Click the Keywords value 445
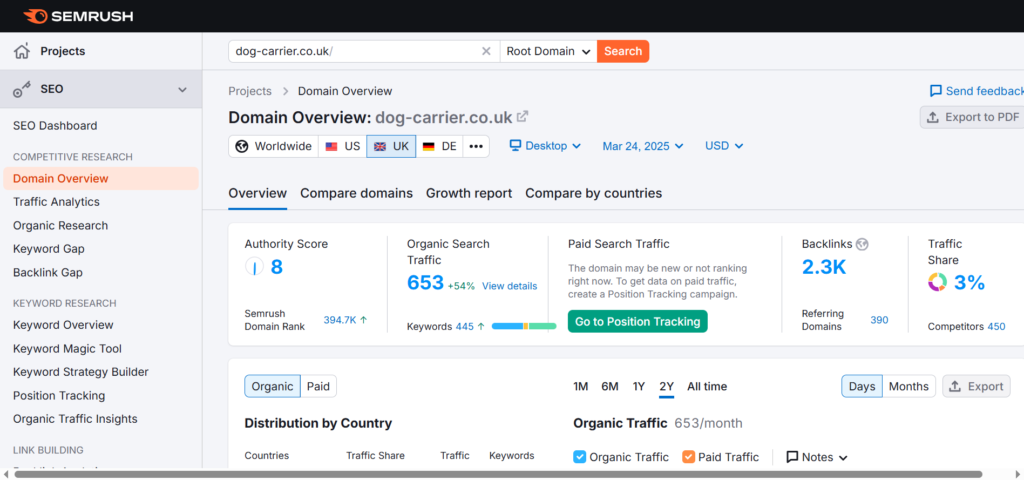The image size is (1024, 480). point(465,327)
